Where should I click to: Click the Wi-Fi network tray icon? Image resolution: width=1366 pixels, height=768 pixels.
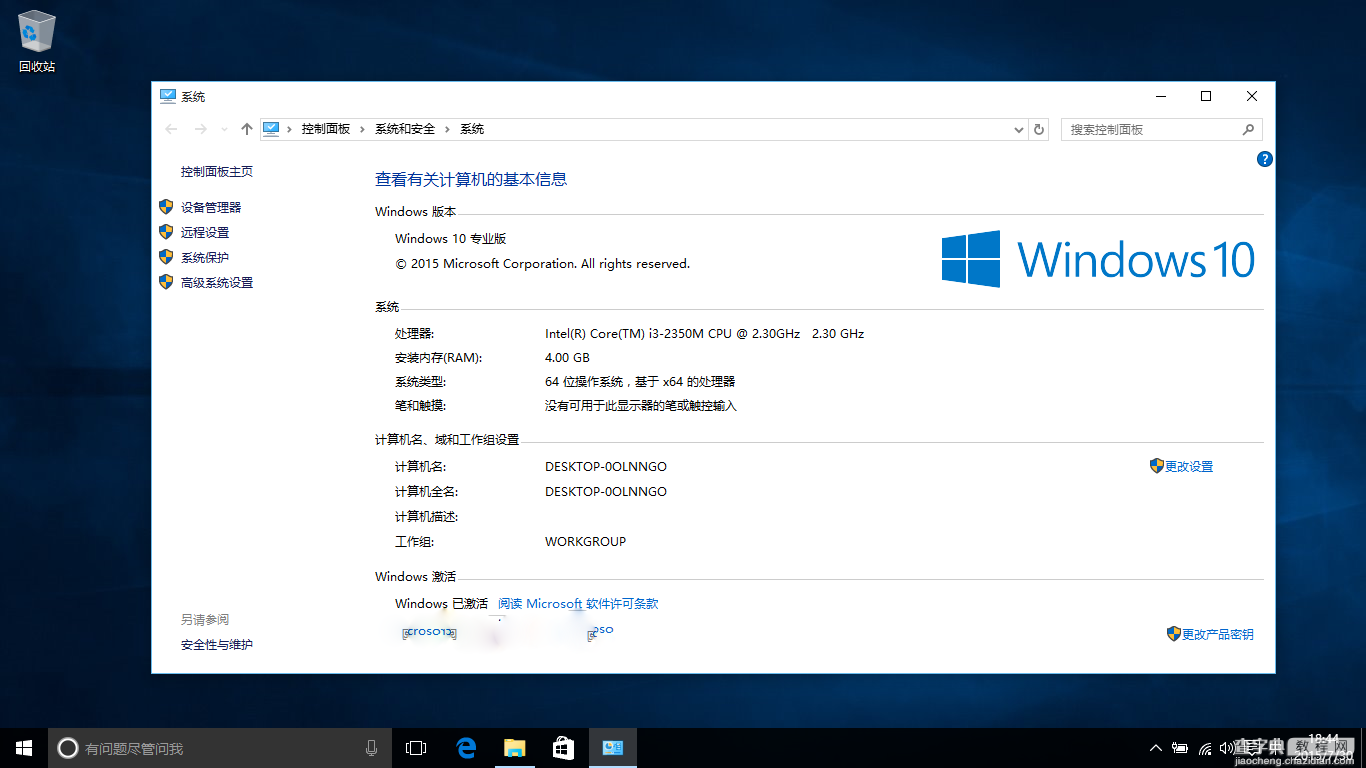point(1205,748)
